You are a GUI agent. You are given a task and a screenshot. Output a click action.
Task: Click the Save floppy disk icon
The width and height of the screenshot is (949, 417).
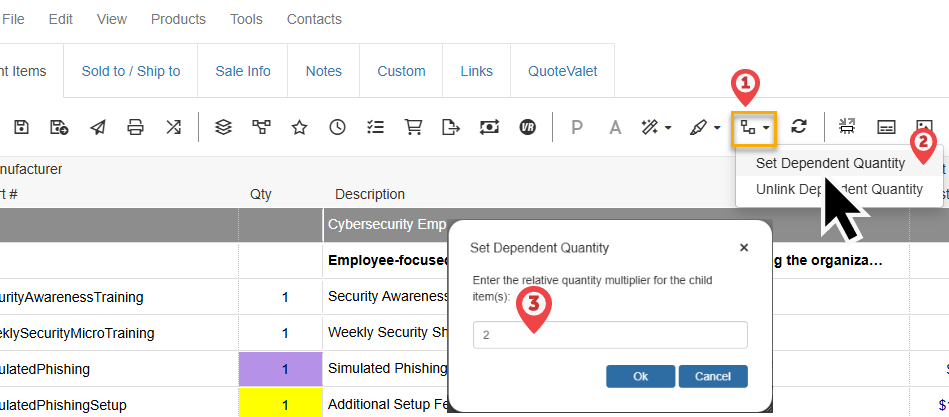(x=22, y=127)
